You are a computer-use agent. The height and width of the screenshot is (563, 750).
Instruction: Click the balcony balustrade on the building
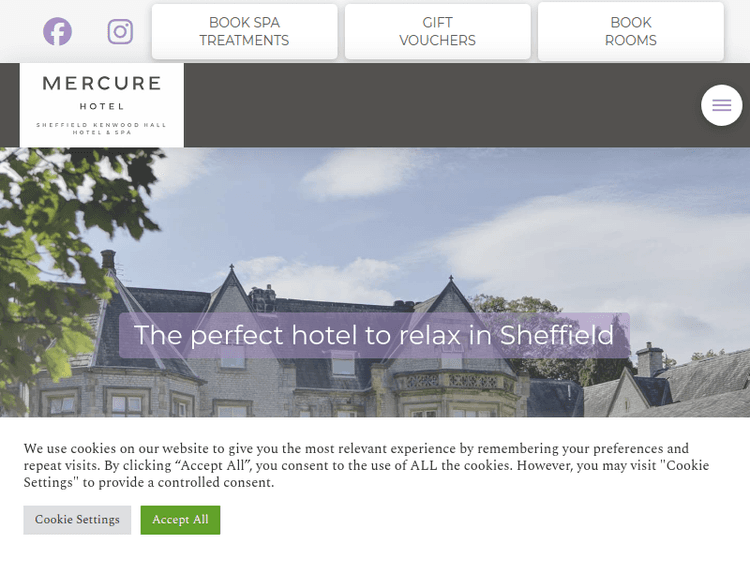[452, 381]
